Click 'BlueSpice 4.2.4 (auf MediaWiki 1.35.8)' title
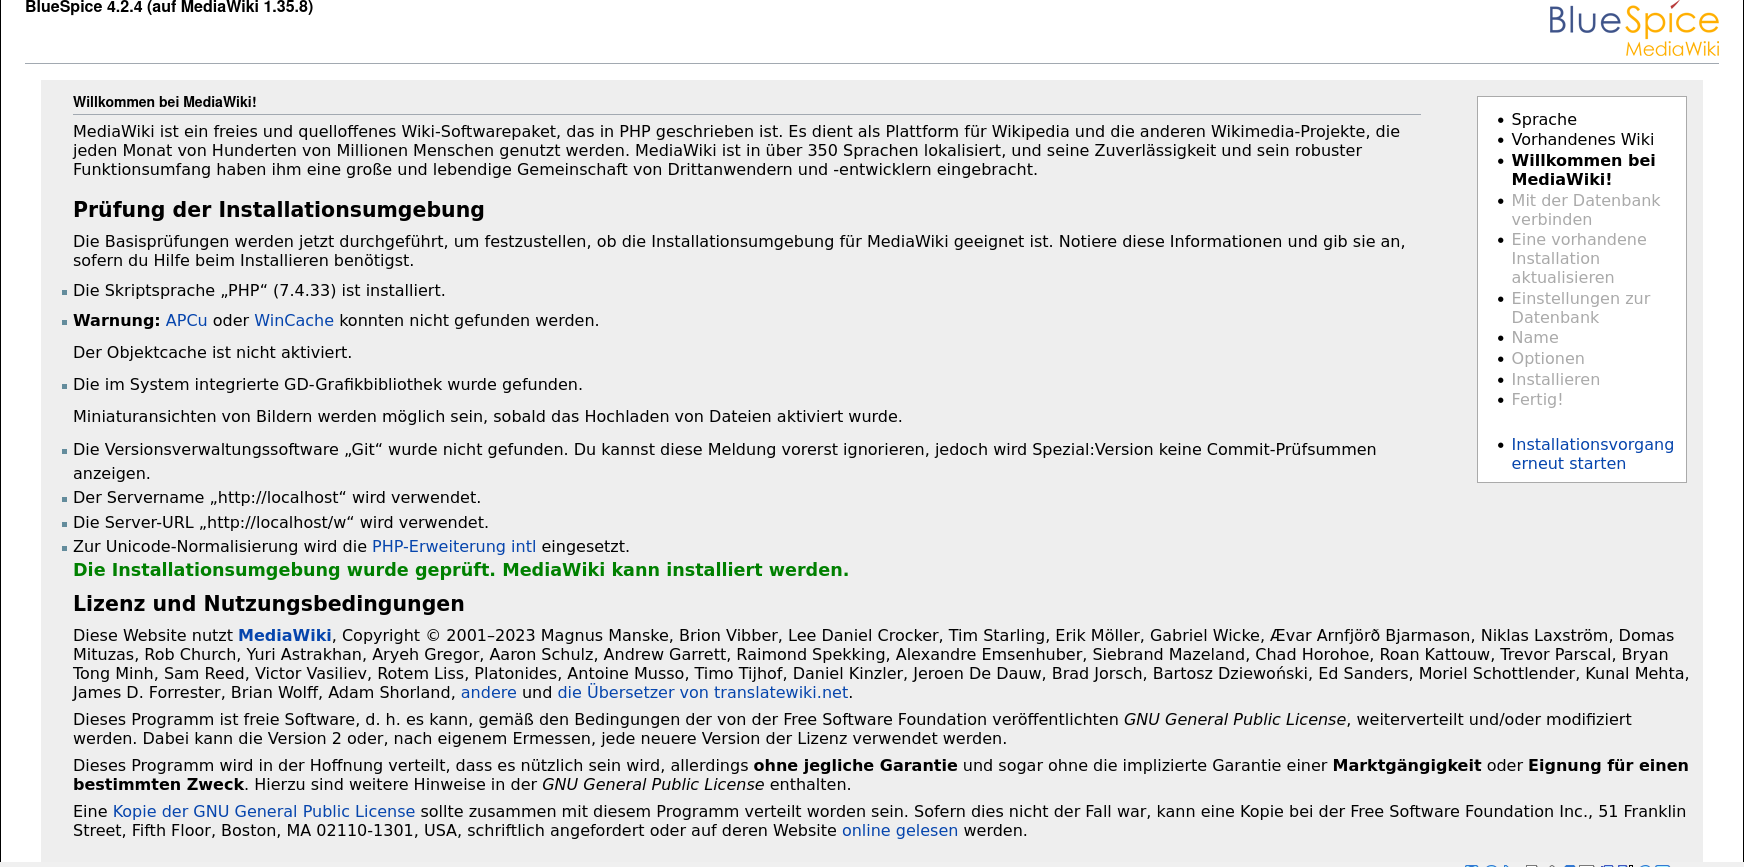This screenshot has width=1744, height=867. [x=169, y=8]
